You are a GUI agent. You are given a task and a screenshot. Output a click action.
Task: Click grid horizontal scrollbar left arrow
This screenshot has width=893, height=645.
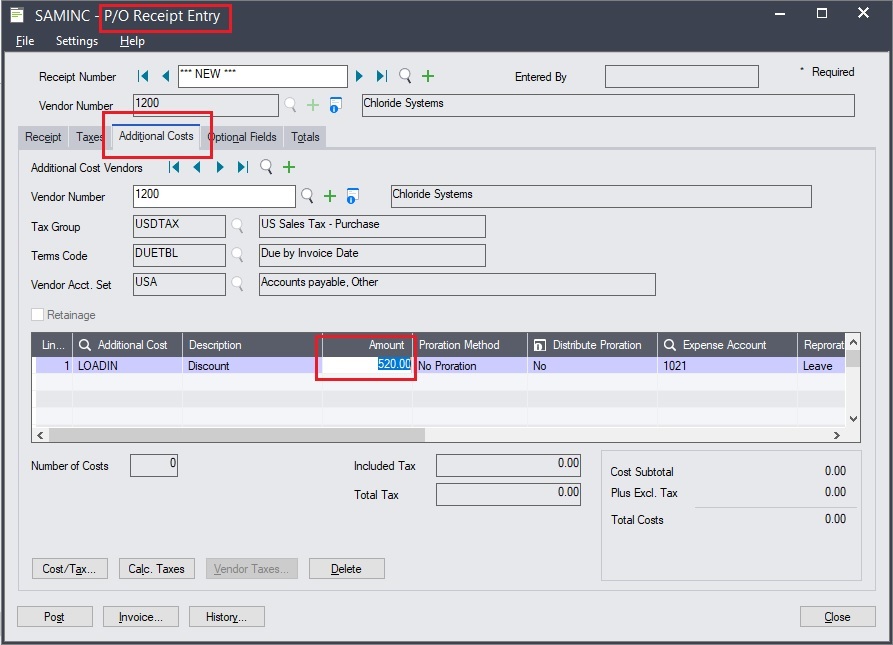pyautogui.click(x=40, y=435)
